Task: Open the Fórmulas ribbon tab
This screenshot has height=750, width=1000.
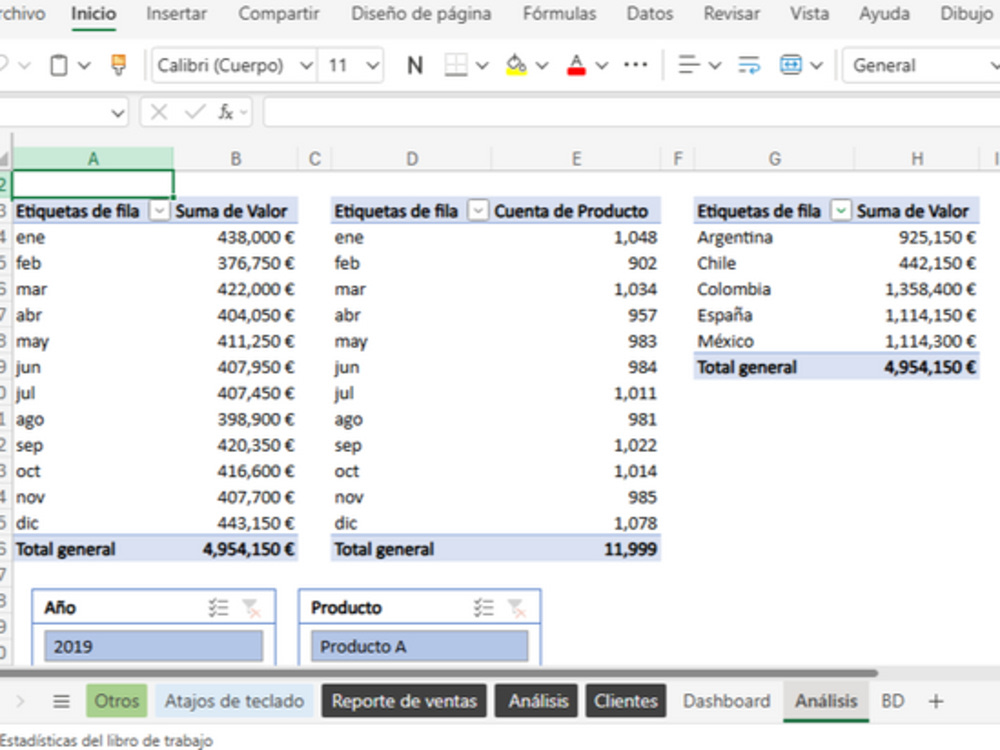Action: 559,13
